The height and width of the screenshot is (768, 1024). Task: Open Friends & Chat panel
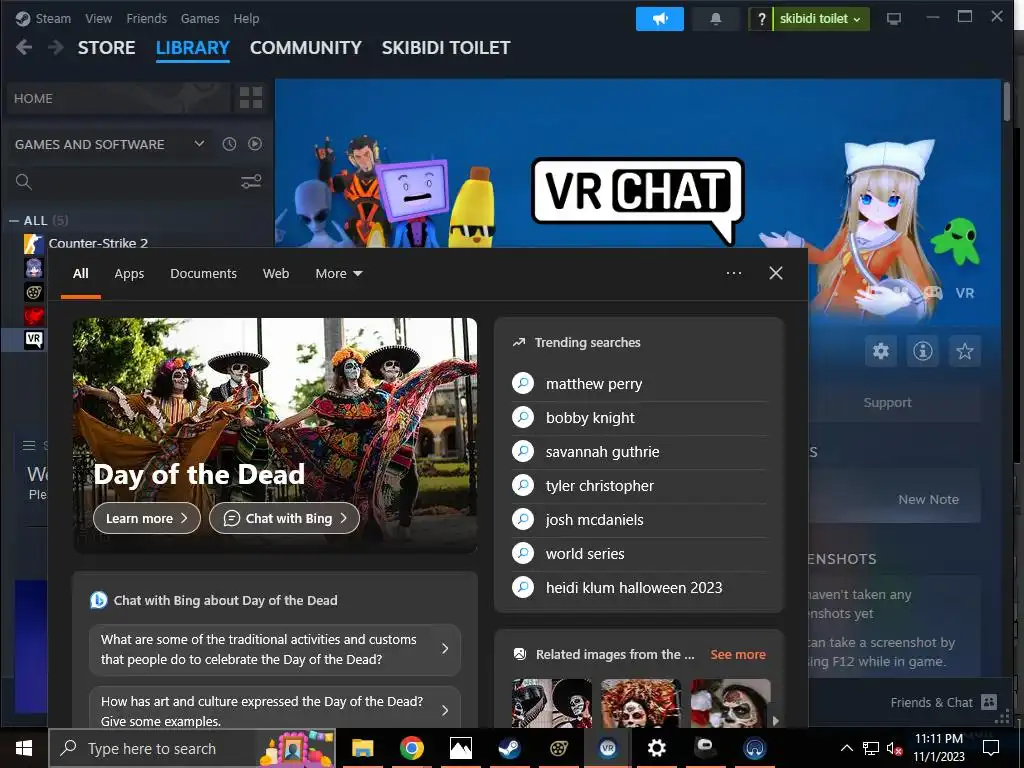(x=943, y=703)
